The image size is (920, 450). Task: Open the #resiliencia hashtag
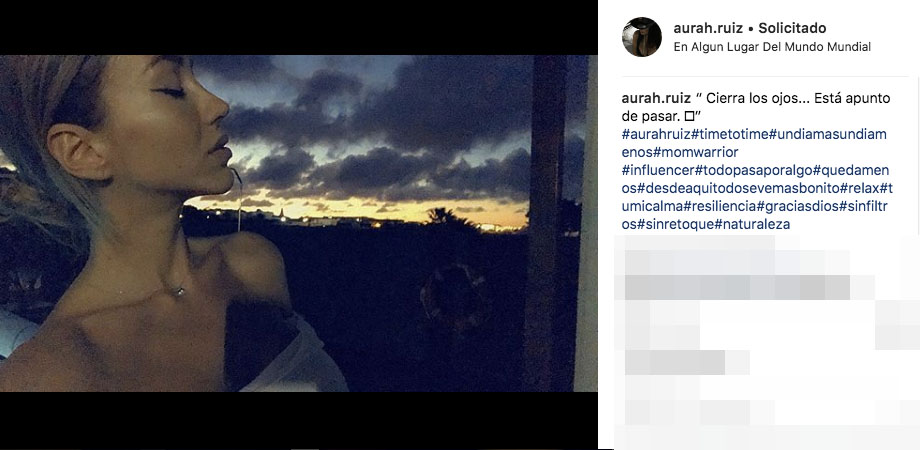pos(716,206)
